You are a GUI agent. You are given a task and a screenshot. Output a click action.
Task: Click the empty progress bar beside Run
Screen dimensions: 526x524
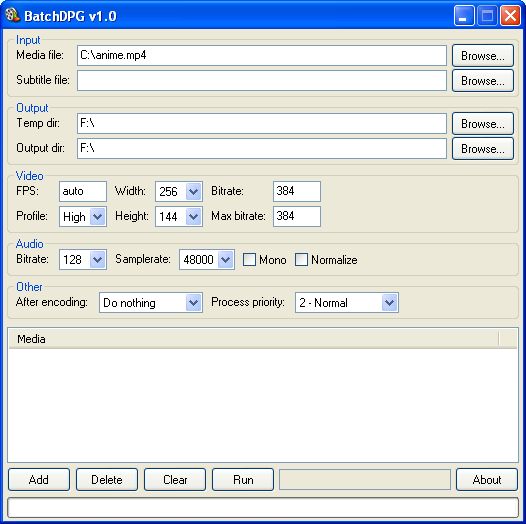coord(365,480)
